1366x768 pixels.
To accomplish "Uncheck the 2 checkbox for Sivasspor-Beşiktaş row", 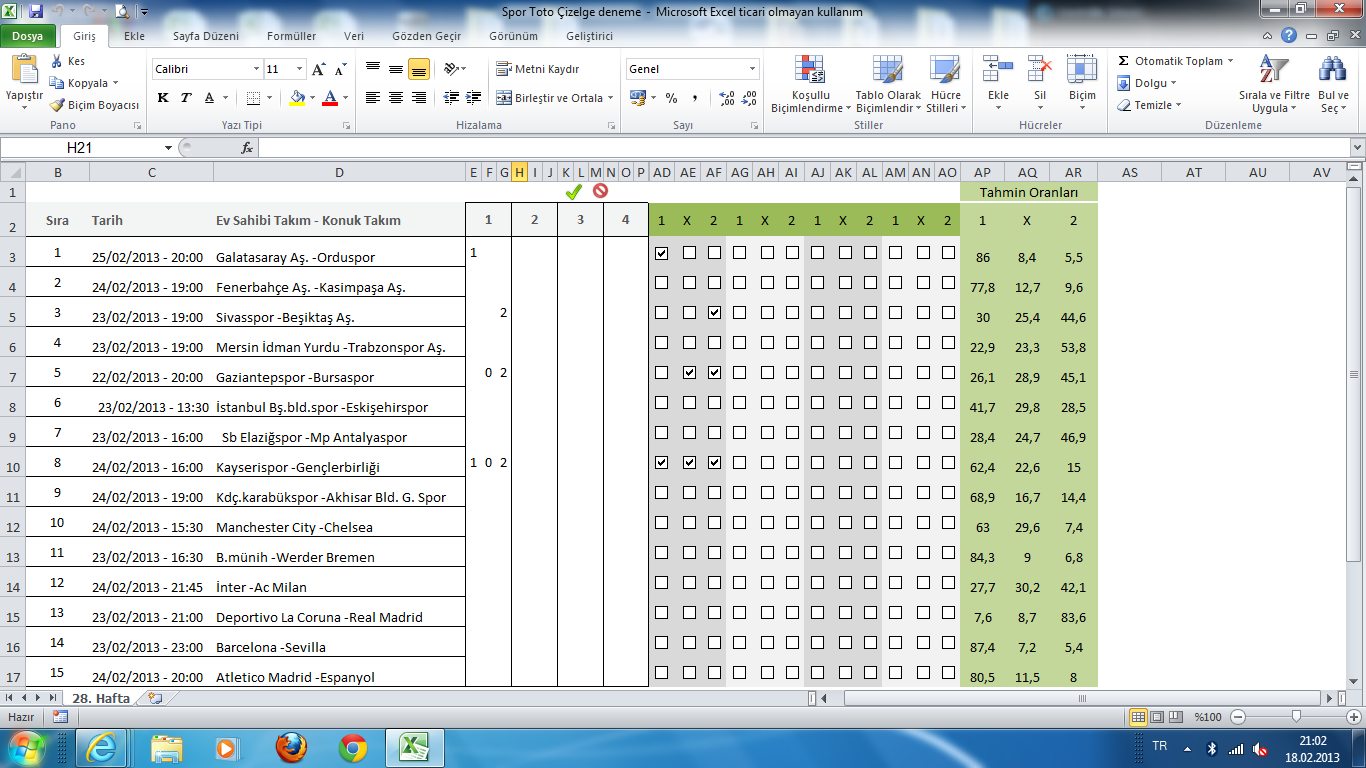I will 714,313.
